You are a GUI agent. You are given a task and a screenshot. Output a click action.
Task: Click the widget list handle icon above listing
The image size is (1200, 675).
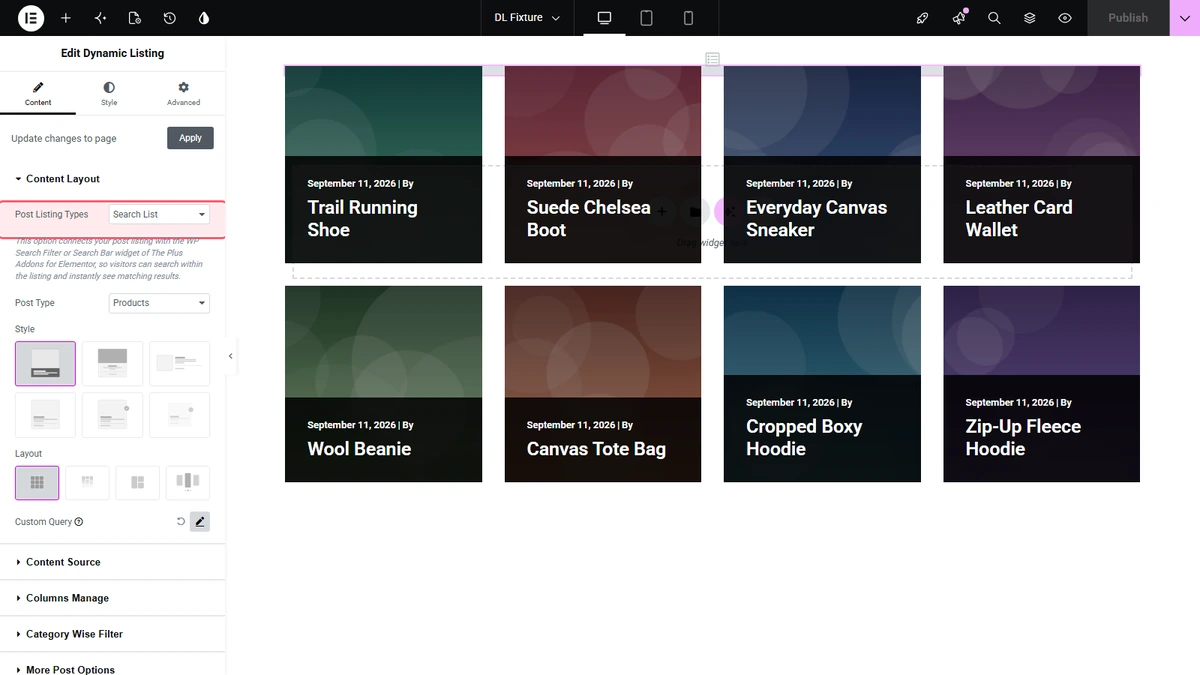click(x=712, y=59)
